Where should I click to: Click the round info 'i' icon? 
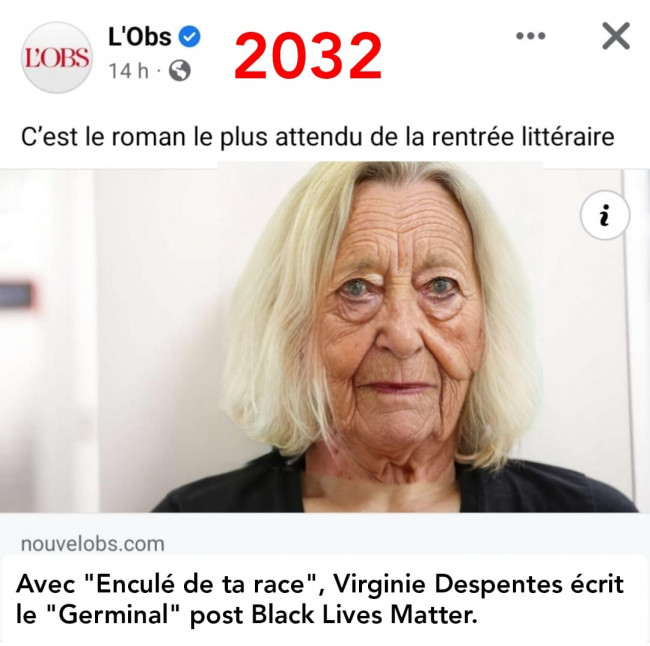[x=605, y=215]
